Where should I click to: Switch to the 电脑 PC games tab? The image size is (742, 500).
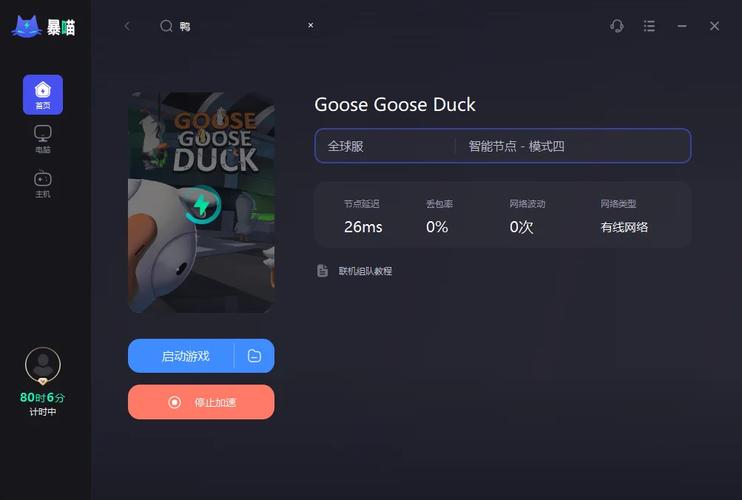tap(43, 139)
